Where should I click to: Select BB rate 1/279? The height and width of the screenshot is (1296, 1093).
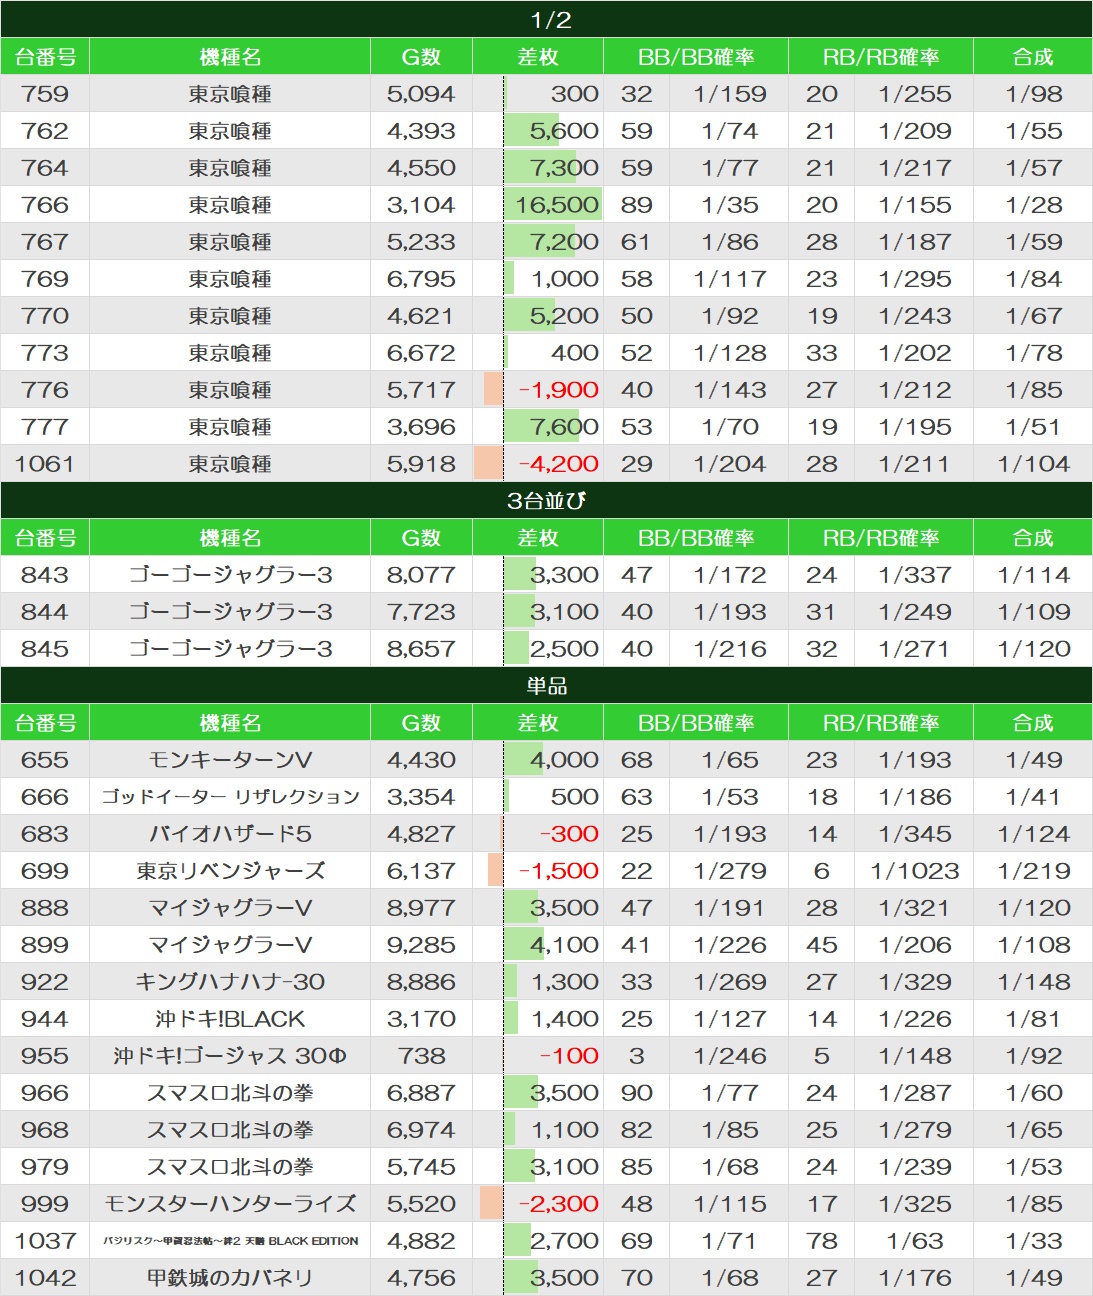[730, 871]
